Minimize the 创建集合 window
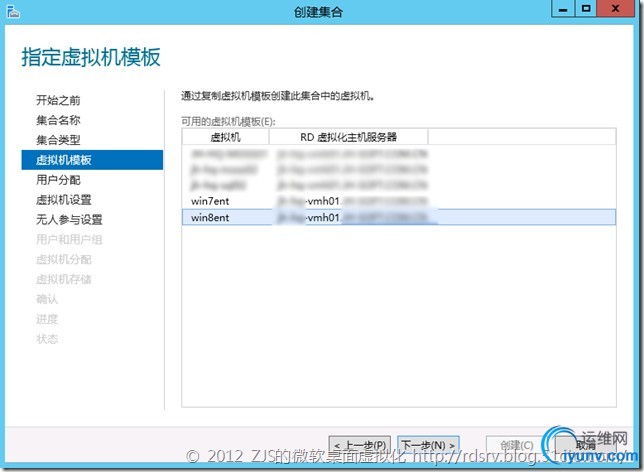 pos(563,9)
